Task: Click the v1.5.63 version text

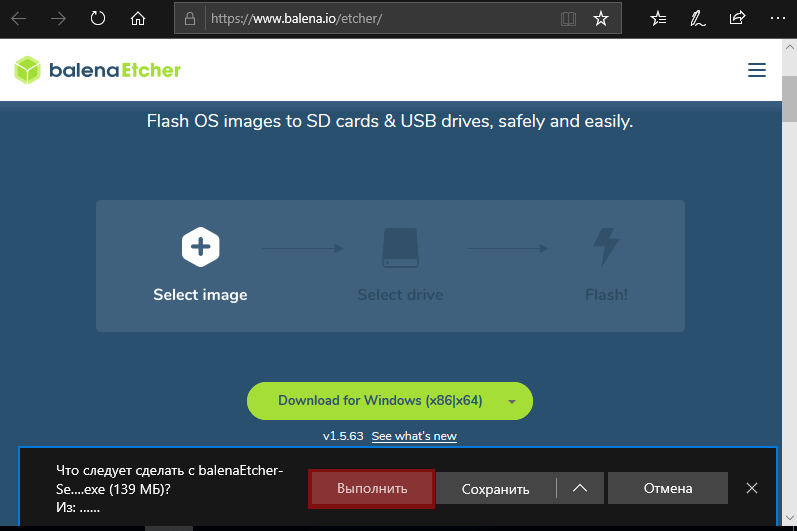Action: point(343,436)
